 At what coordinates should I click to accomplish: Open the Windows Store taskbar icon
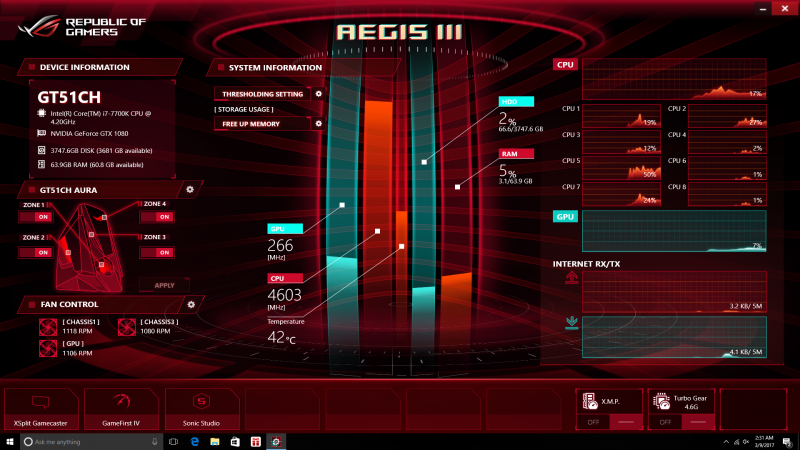point(235,442)
